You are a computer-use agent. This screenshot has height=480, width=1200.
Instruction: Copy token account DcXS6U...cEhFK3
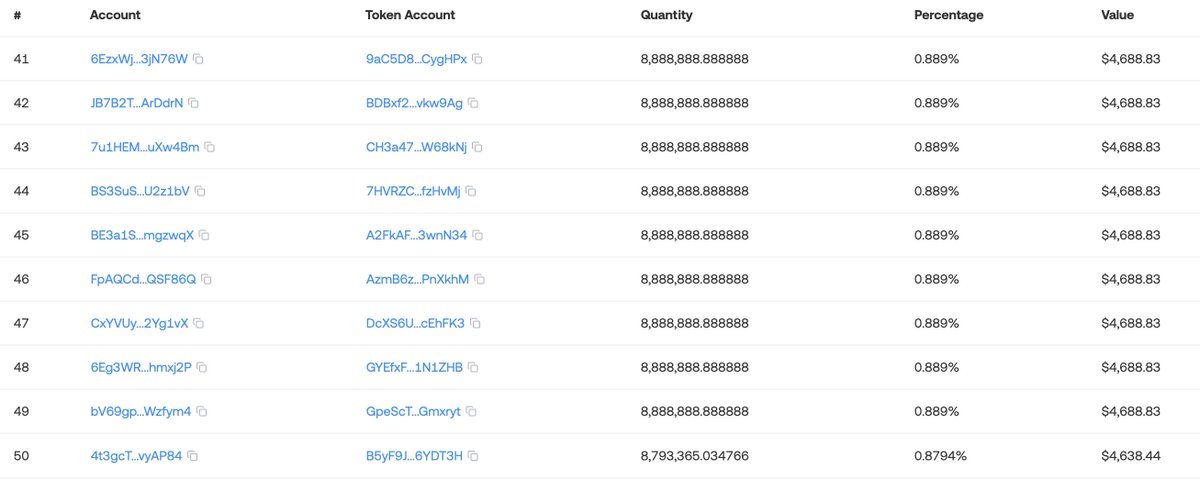coord(475,323)
